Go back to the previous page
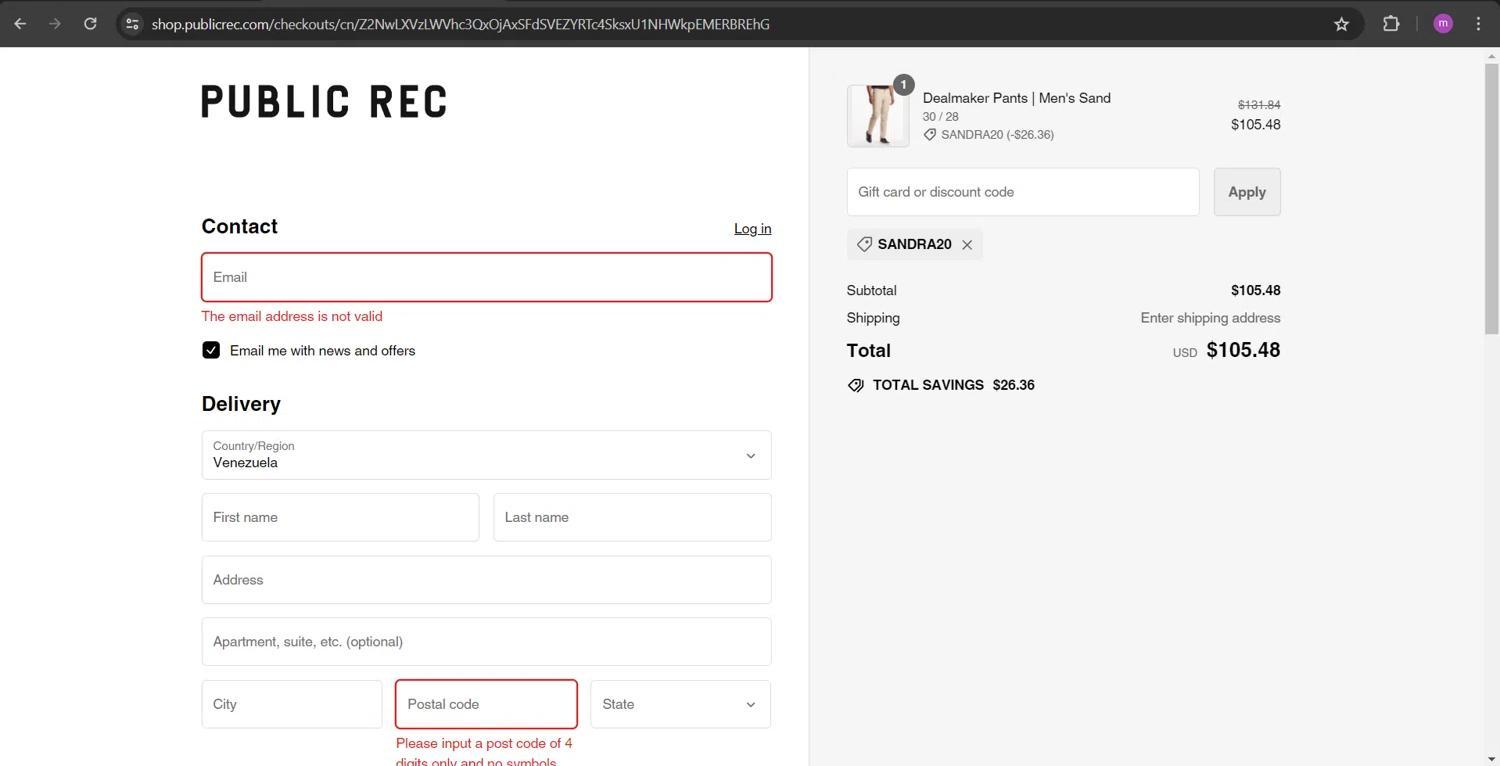Image resolution: width=1500 pixels, height=766 pixels. [x=20, y=24]
